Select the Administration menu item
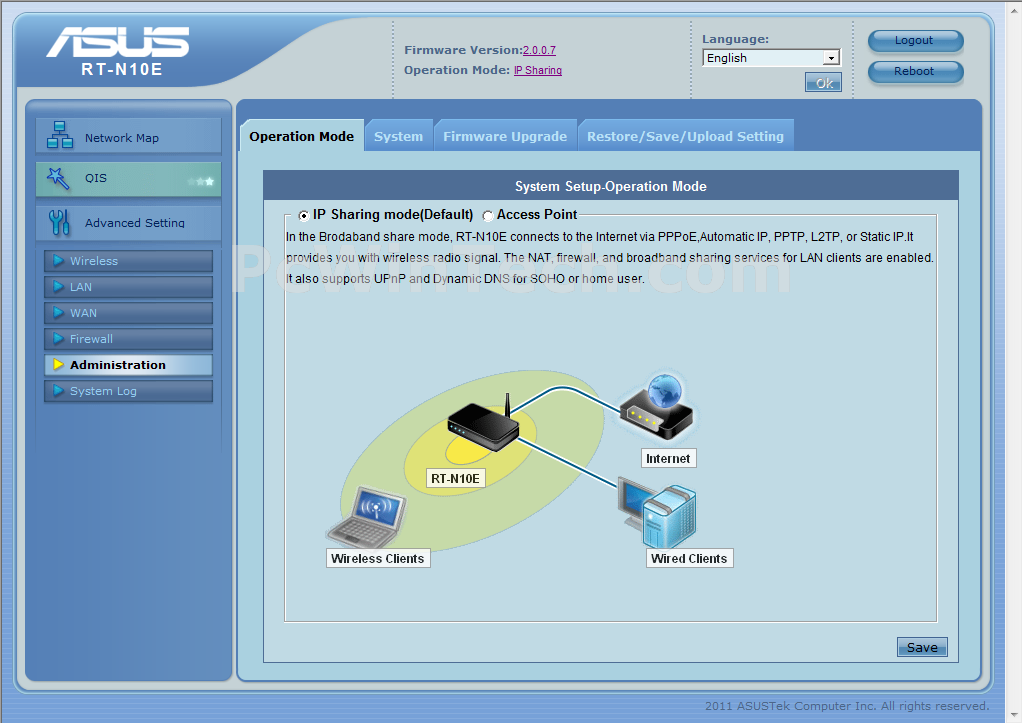 [128, 365]
